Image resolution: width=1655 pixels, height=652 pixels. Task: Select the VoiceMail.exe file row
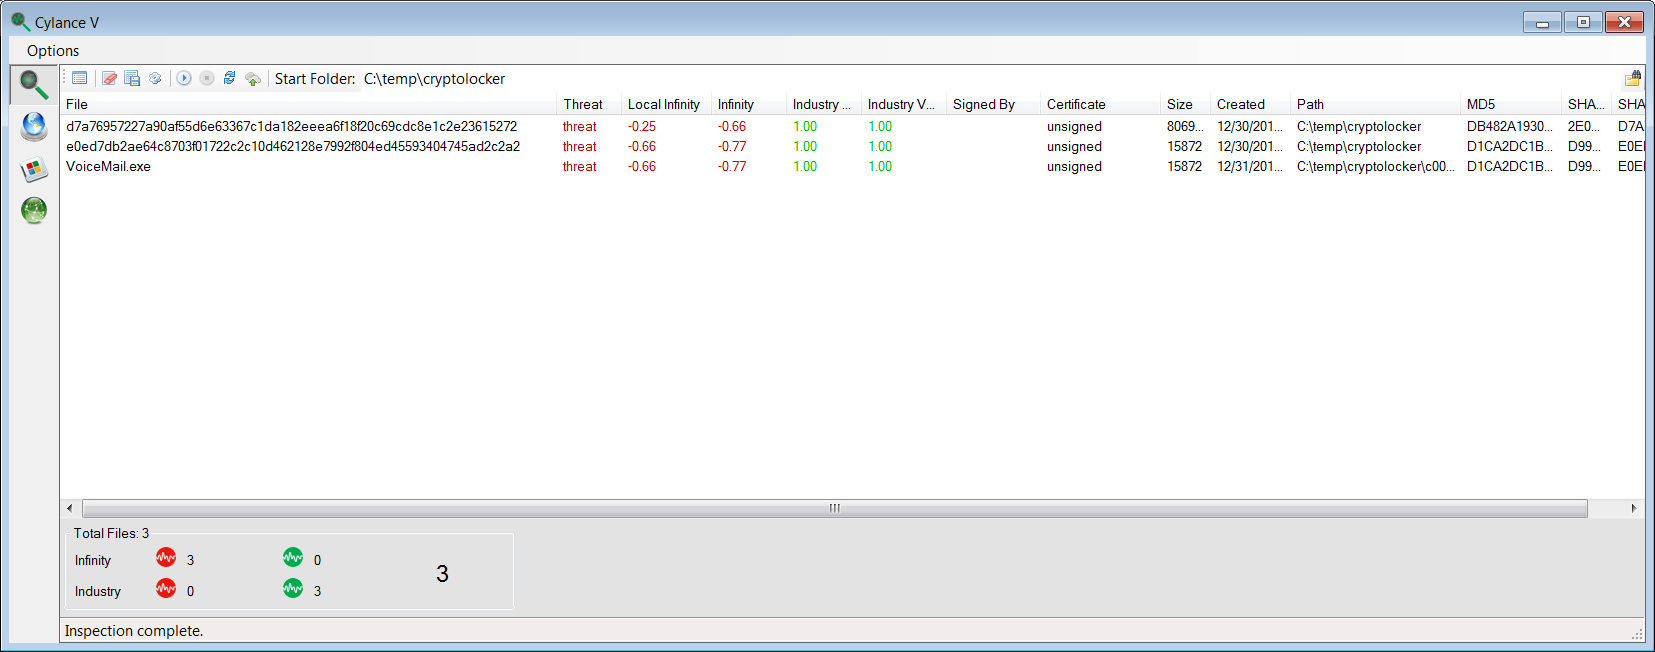tap(853, 166)
